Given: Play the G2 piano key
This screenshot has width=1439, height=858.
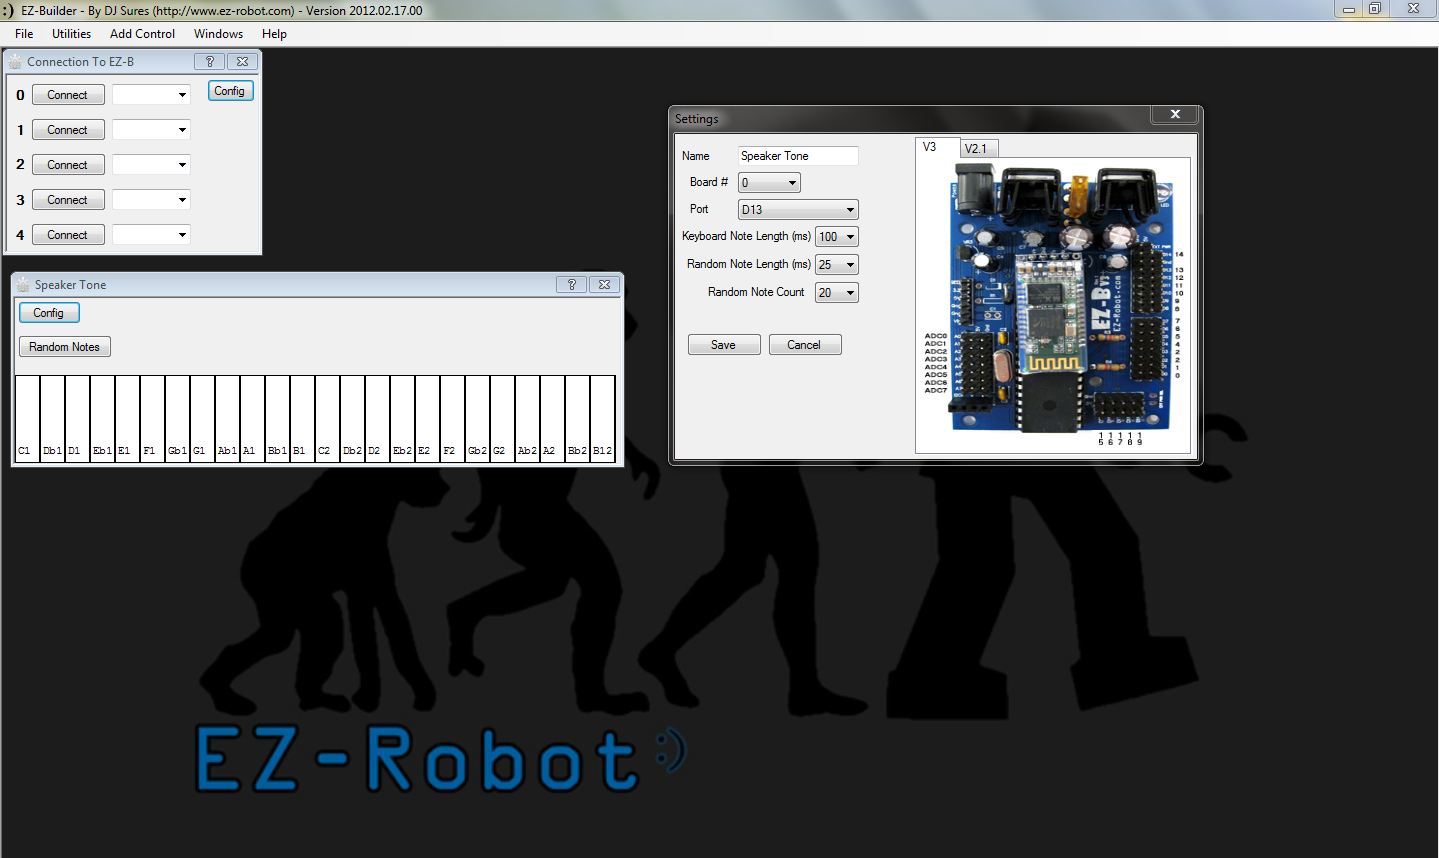Looking at the screenshot, I should [502, 418].
